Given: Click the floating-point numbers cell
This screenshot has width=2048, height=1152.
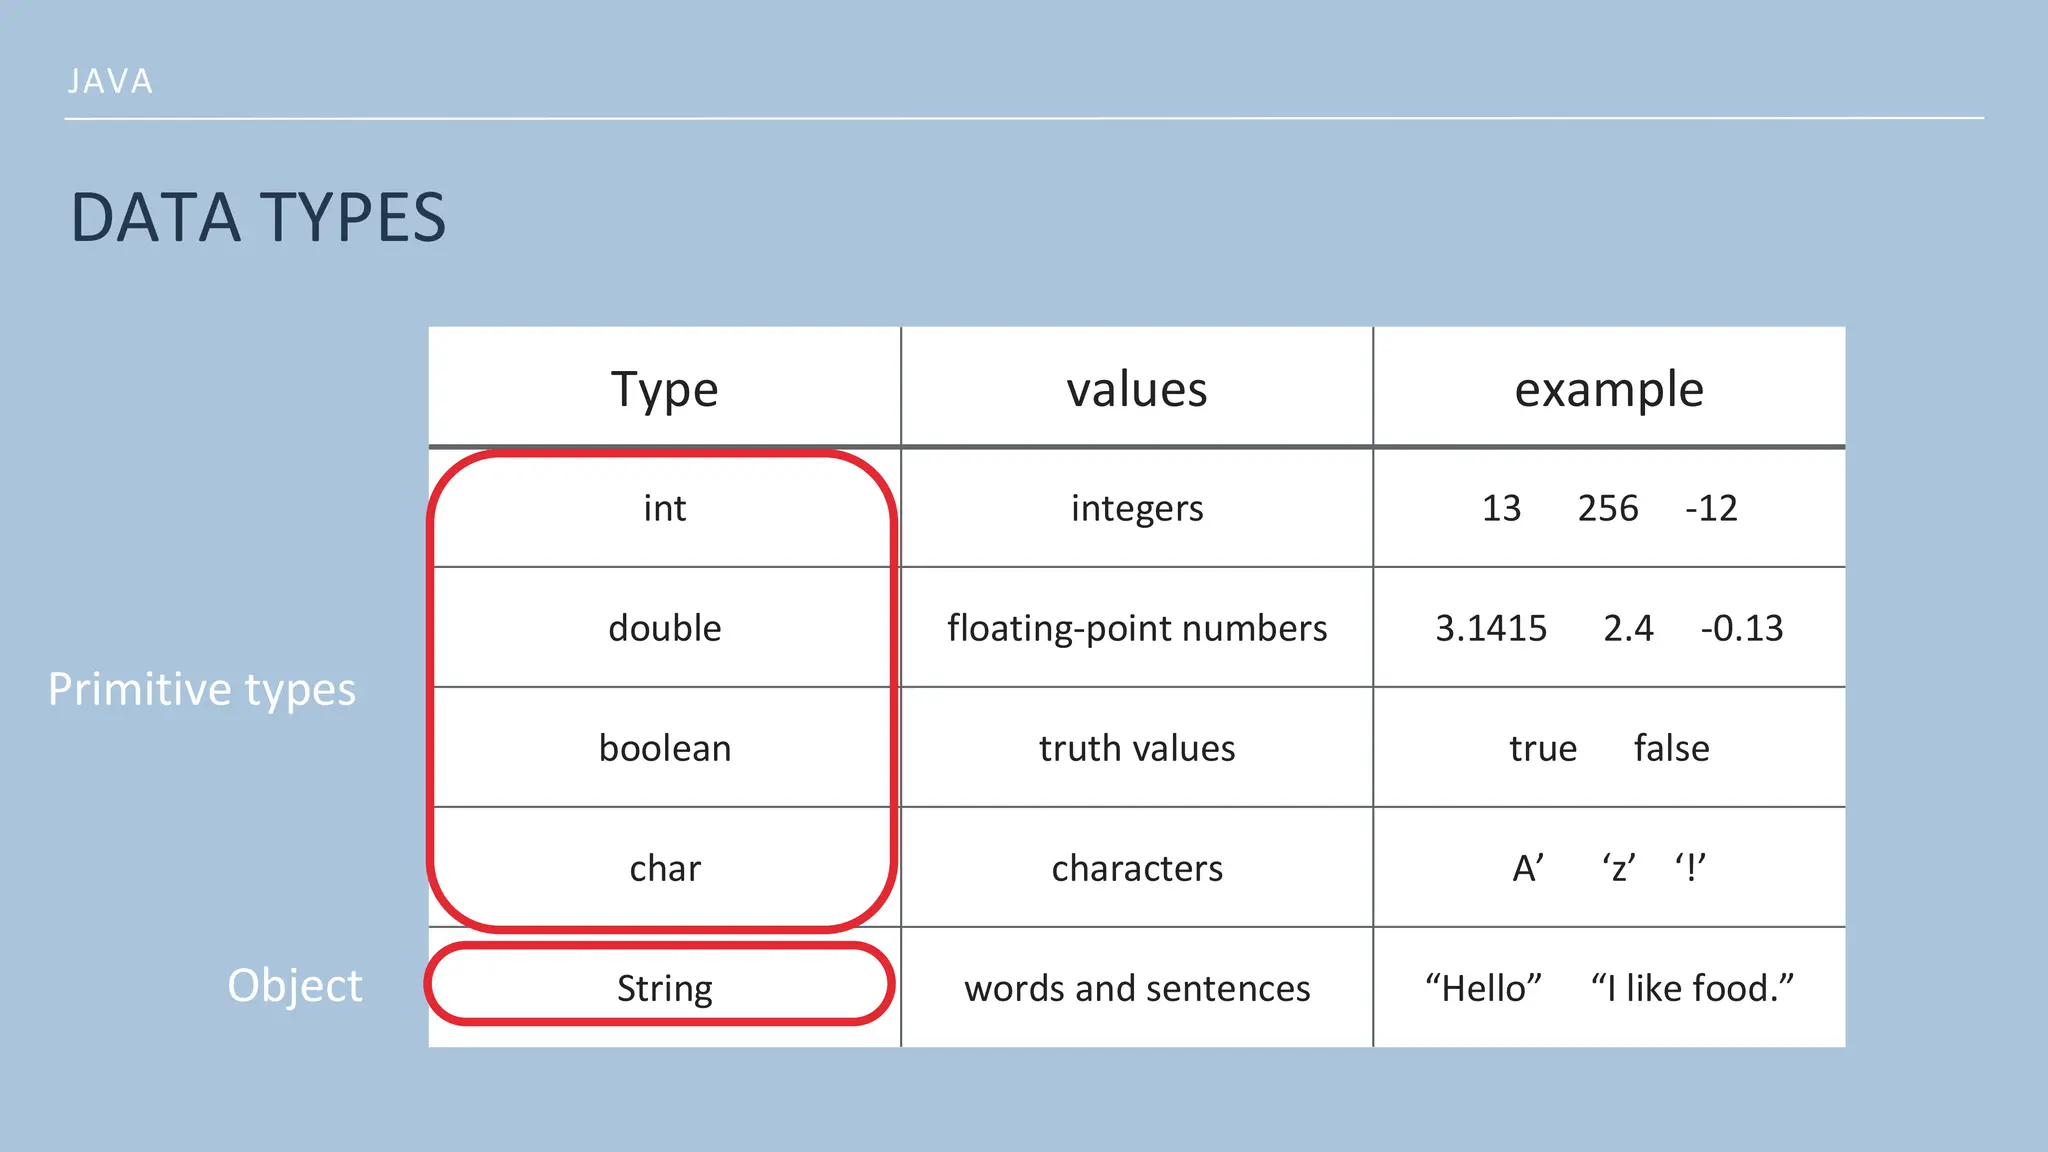Looking at the screenshot, I should 1136,628.
